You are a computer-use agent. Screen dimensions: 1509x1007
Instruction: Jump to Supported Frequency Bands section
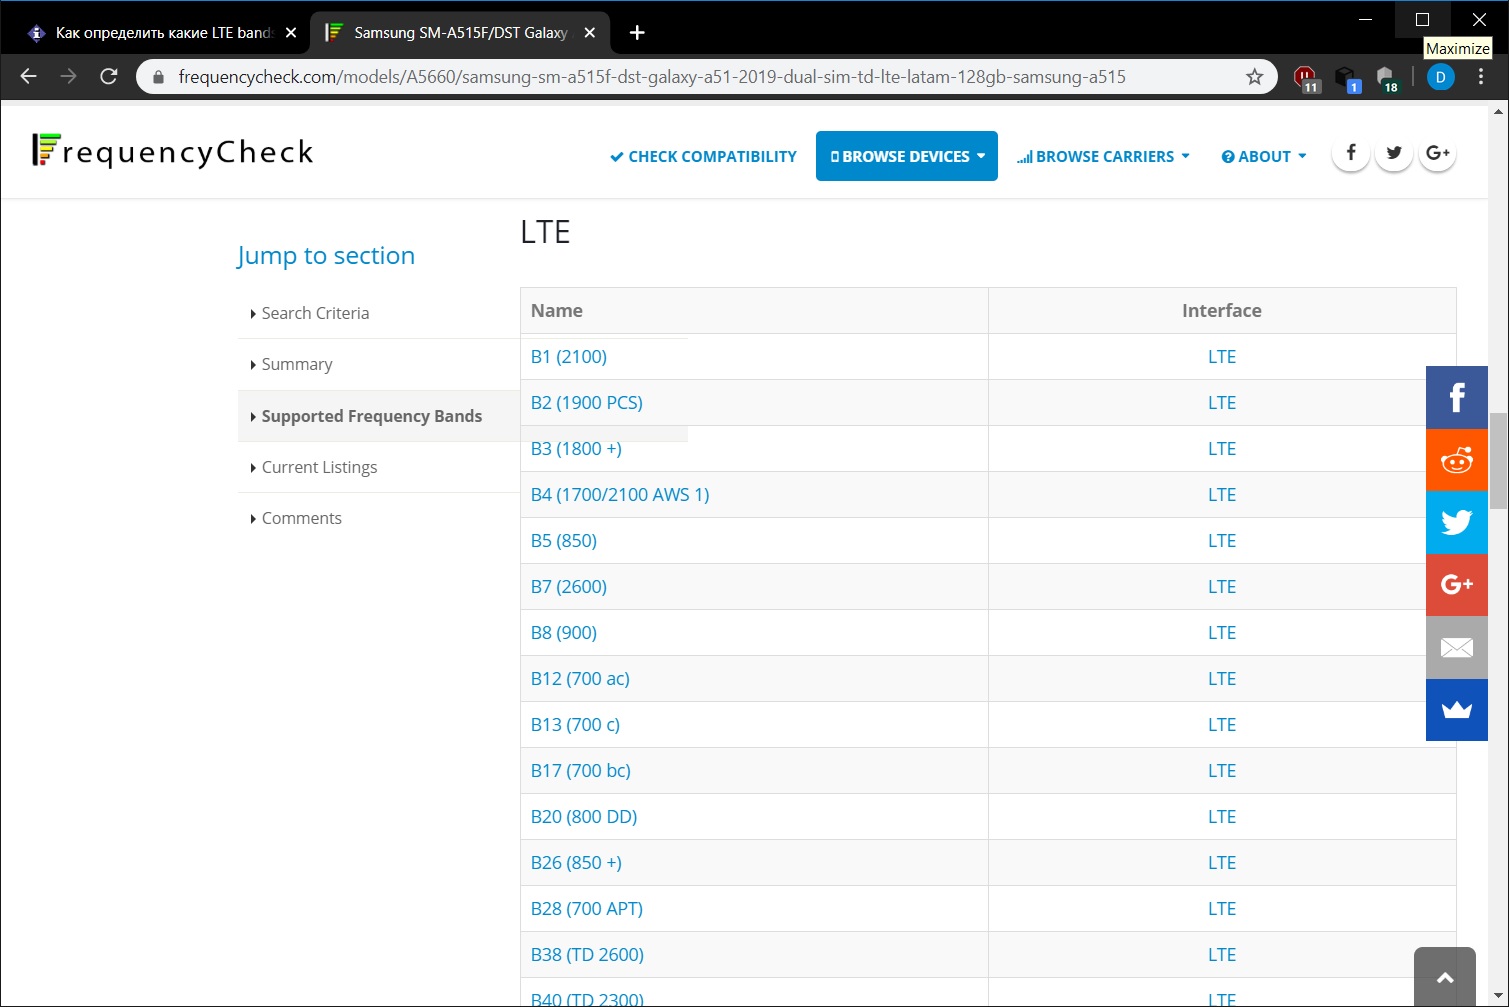tap(372, 416)
